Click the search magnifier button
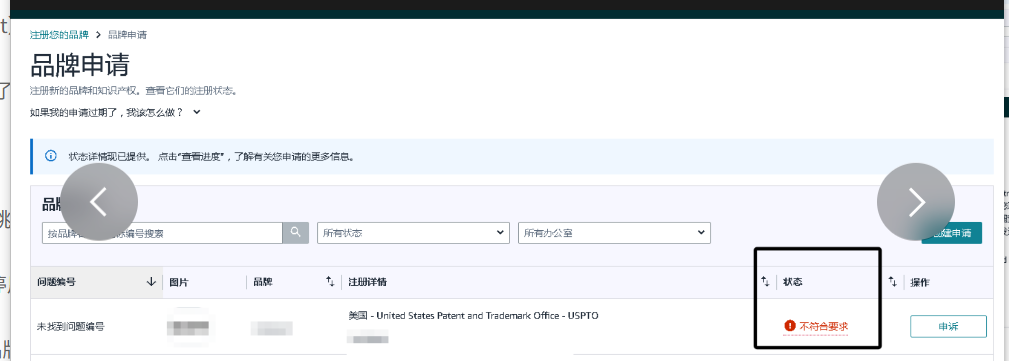 (x=295, y=232)
